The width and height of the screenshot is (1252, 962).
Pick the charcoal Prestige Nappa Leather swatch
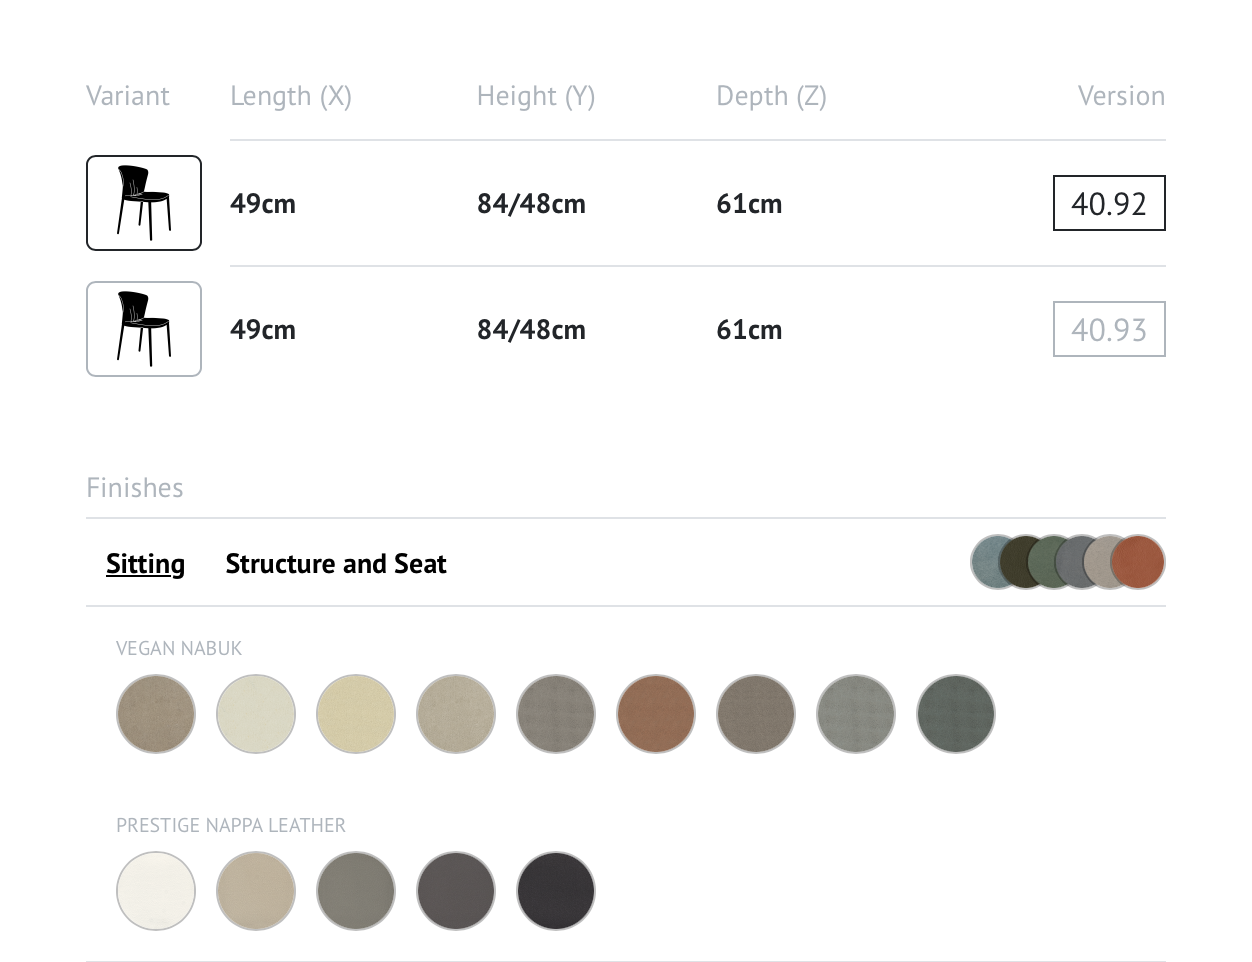(456, 891)
